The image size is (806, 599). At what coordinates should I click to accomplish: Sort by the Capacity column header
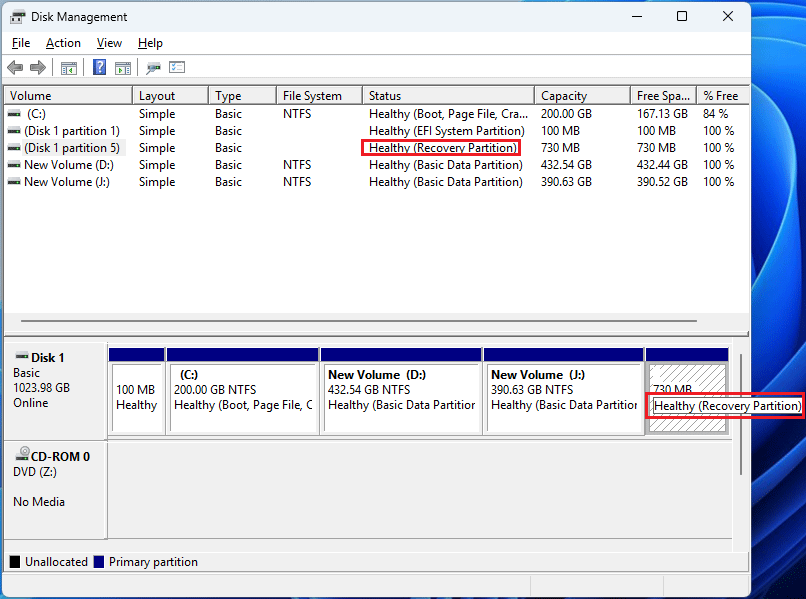(x=582, y=96)
